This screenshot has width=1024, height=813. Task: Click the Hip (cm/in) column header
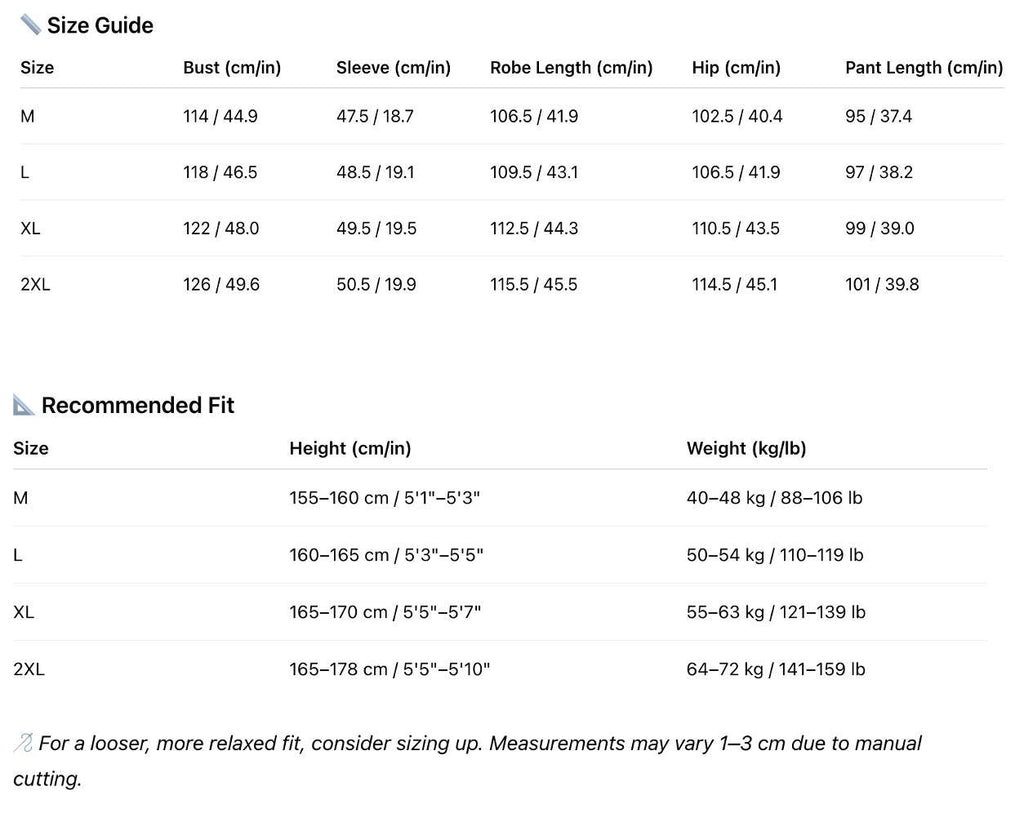736,68
